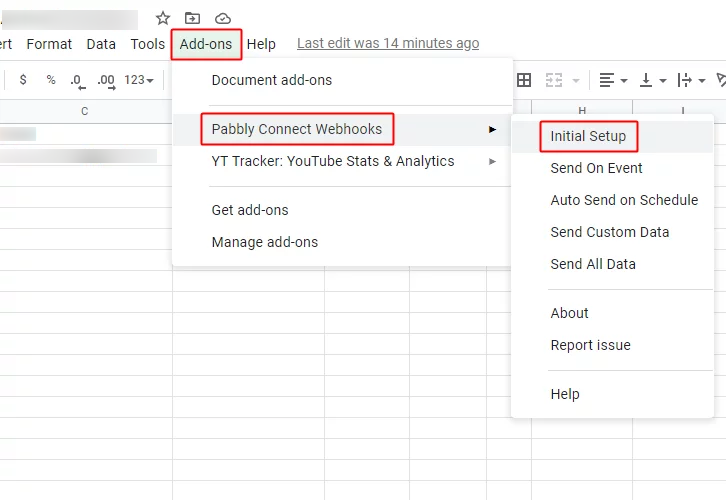This screenshot has height=500, width=726.
Task: Click the move to folder icon
Action: tap(192, 19)
